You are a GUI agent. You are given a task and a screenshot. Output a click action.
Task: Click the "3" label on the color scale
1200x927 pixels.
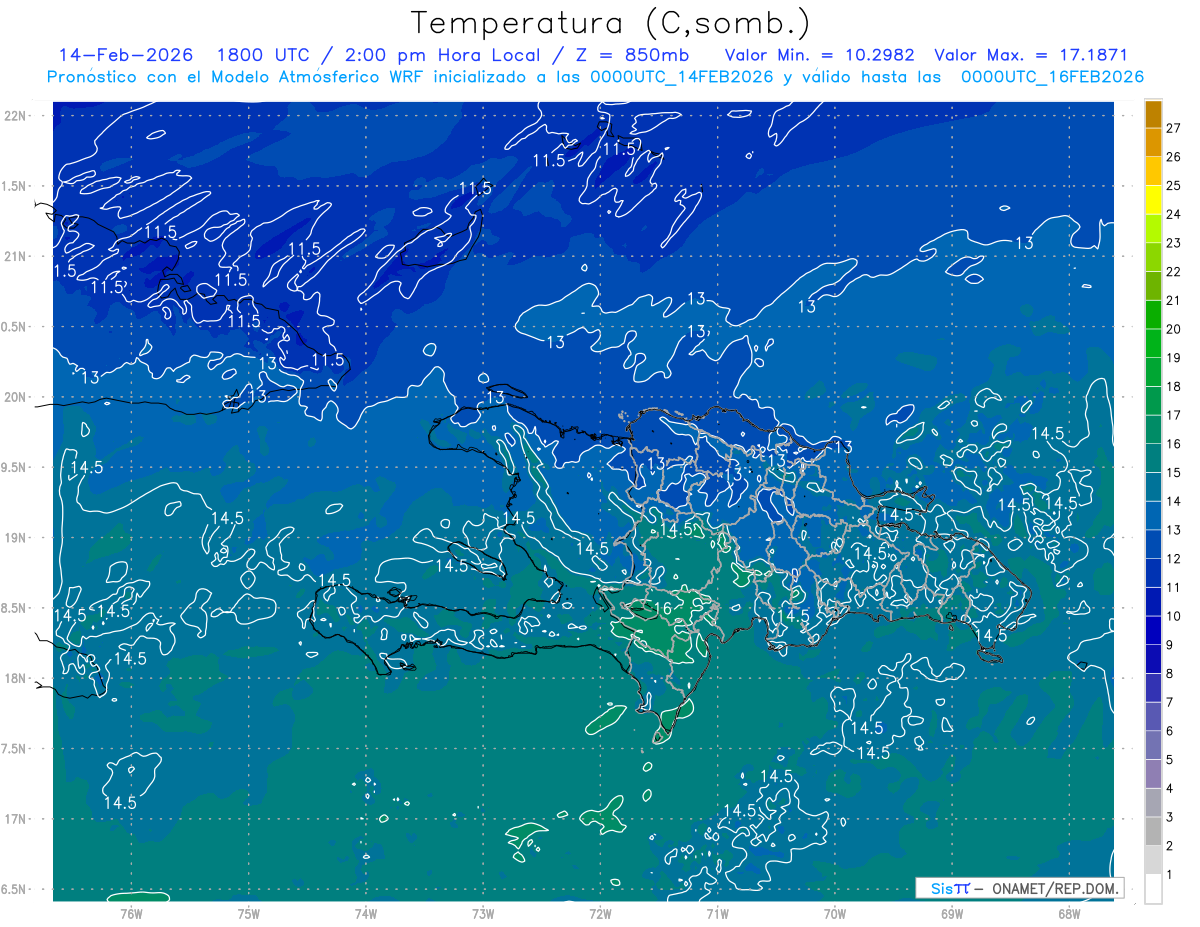tap(1170, 817)
